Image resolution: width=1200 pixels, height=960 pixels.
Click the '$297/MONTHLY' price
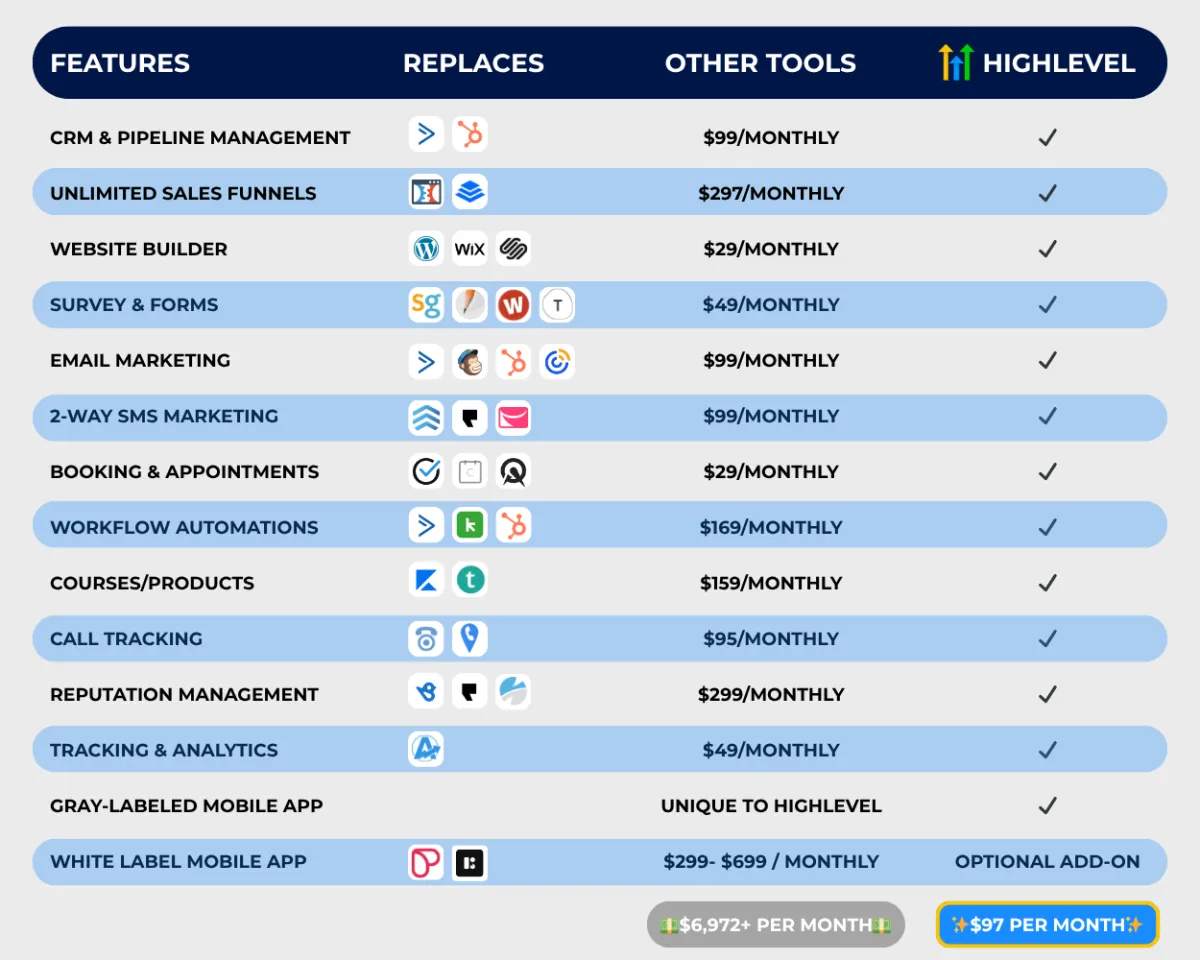(x=771, y=193)
